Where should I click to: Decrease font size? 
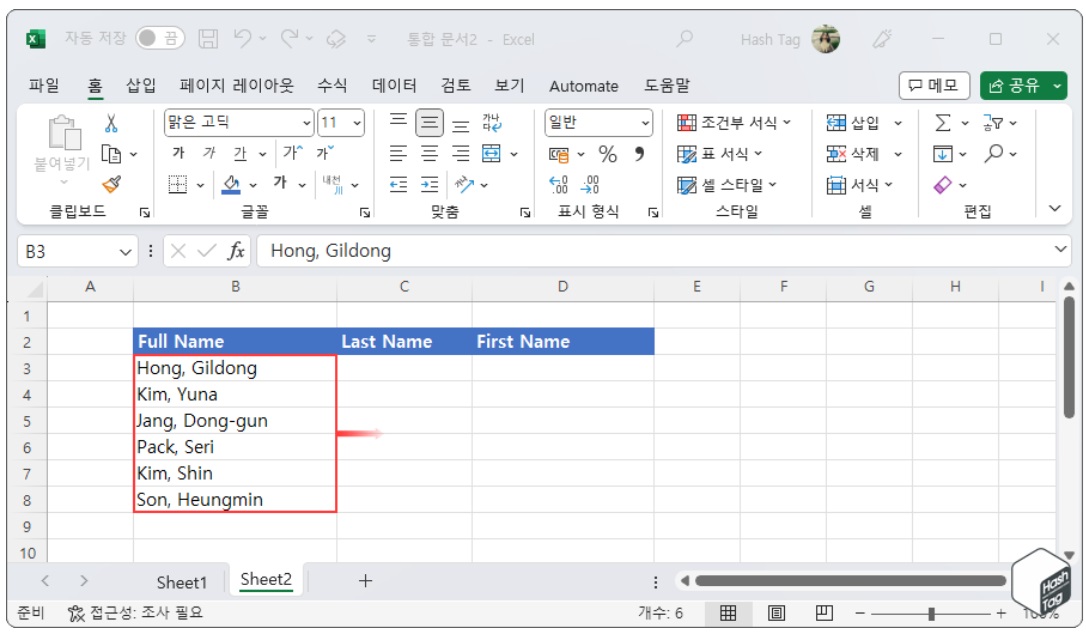coord(325,153)
